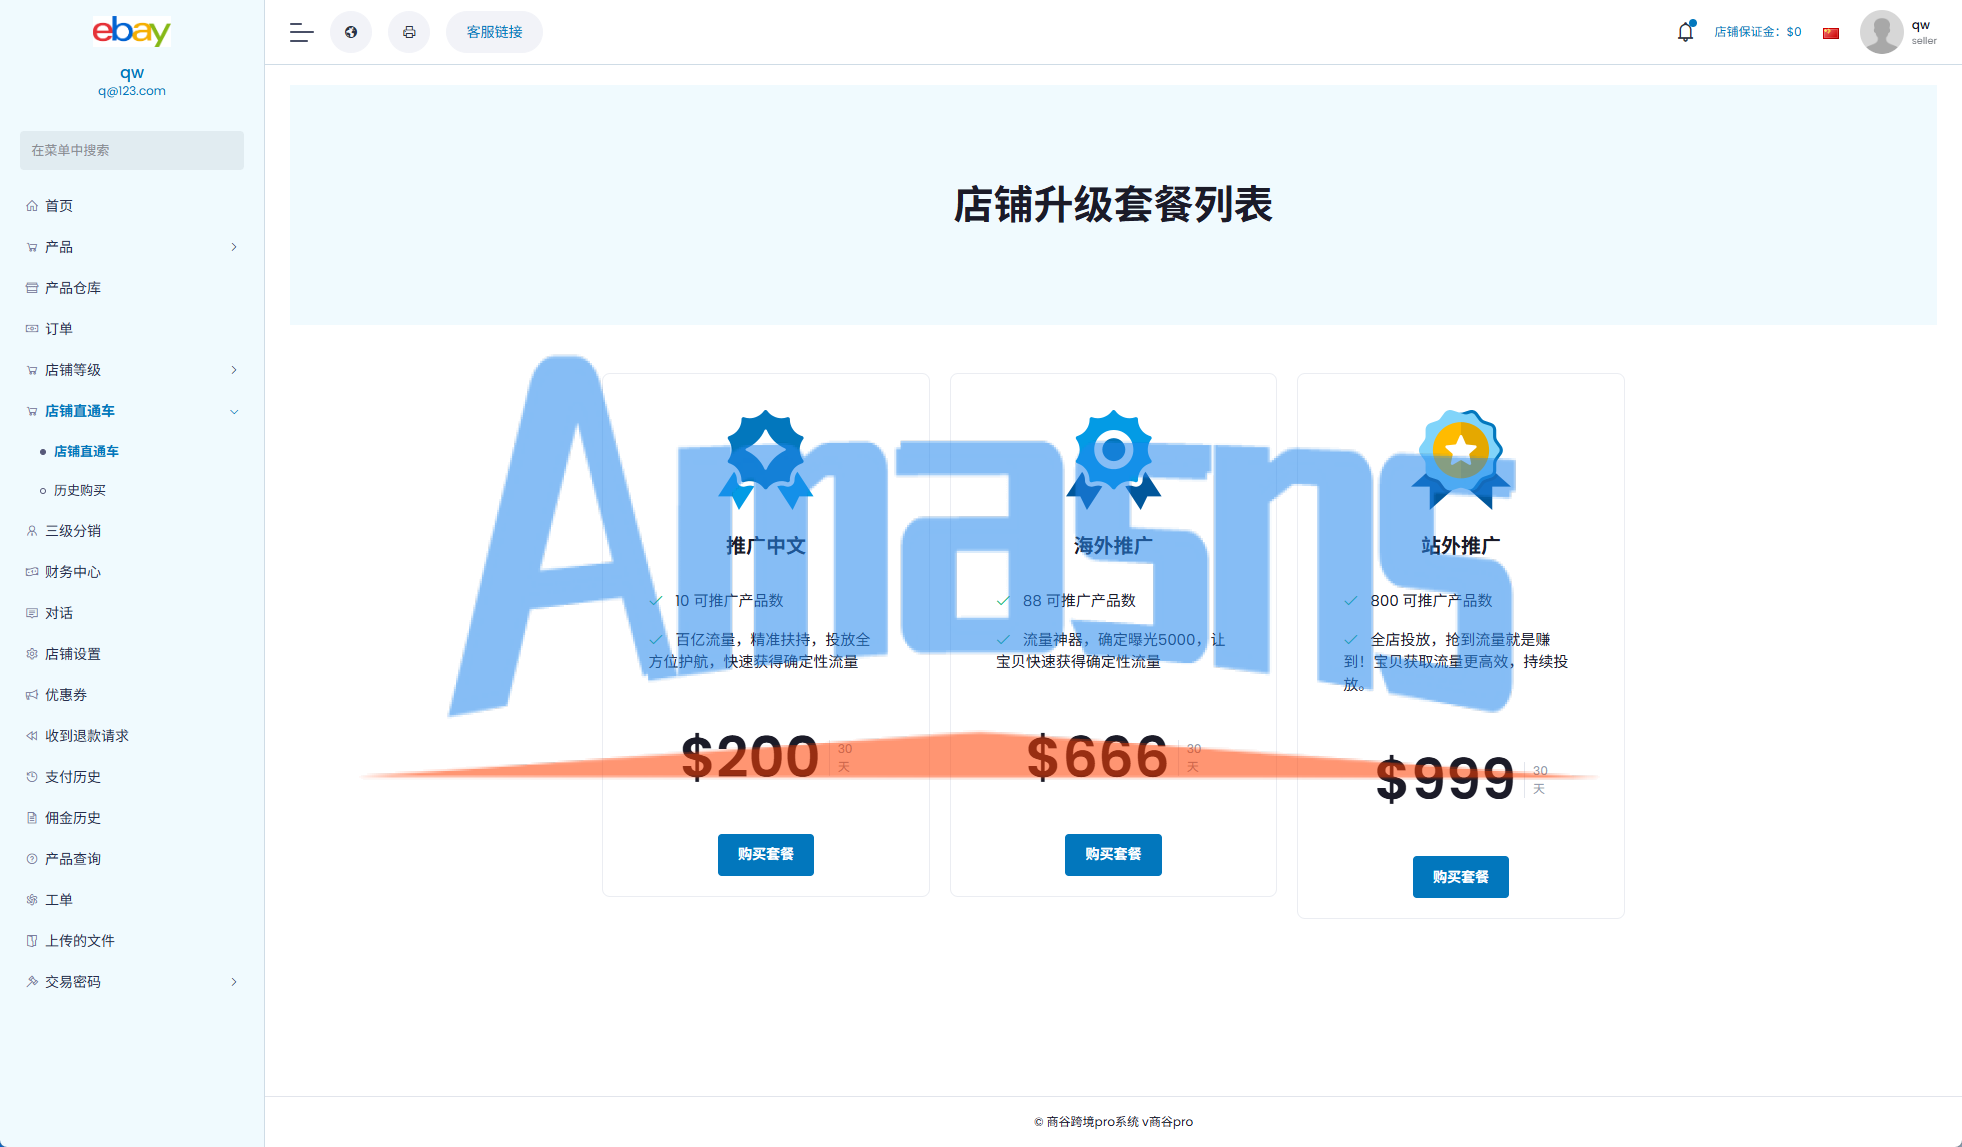Screen dimensions: 1962x1147
Task: Click the eBay logo
Action: click(x=132, y=32)
